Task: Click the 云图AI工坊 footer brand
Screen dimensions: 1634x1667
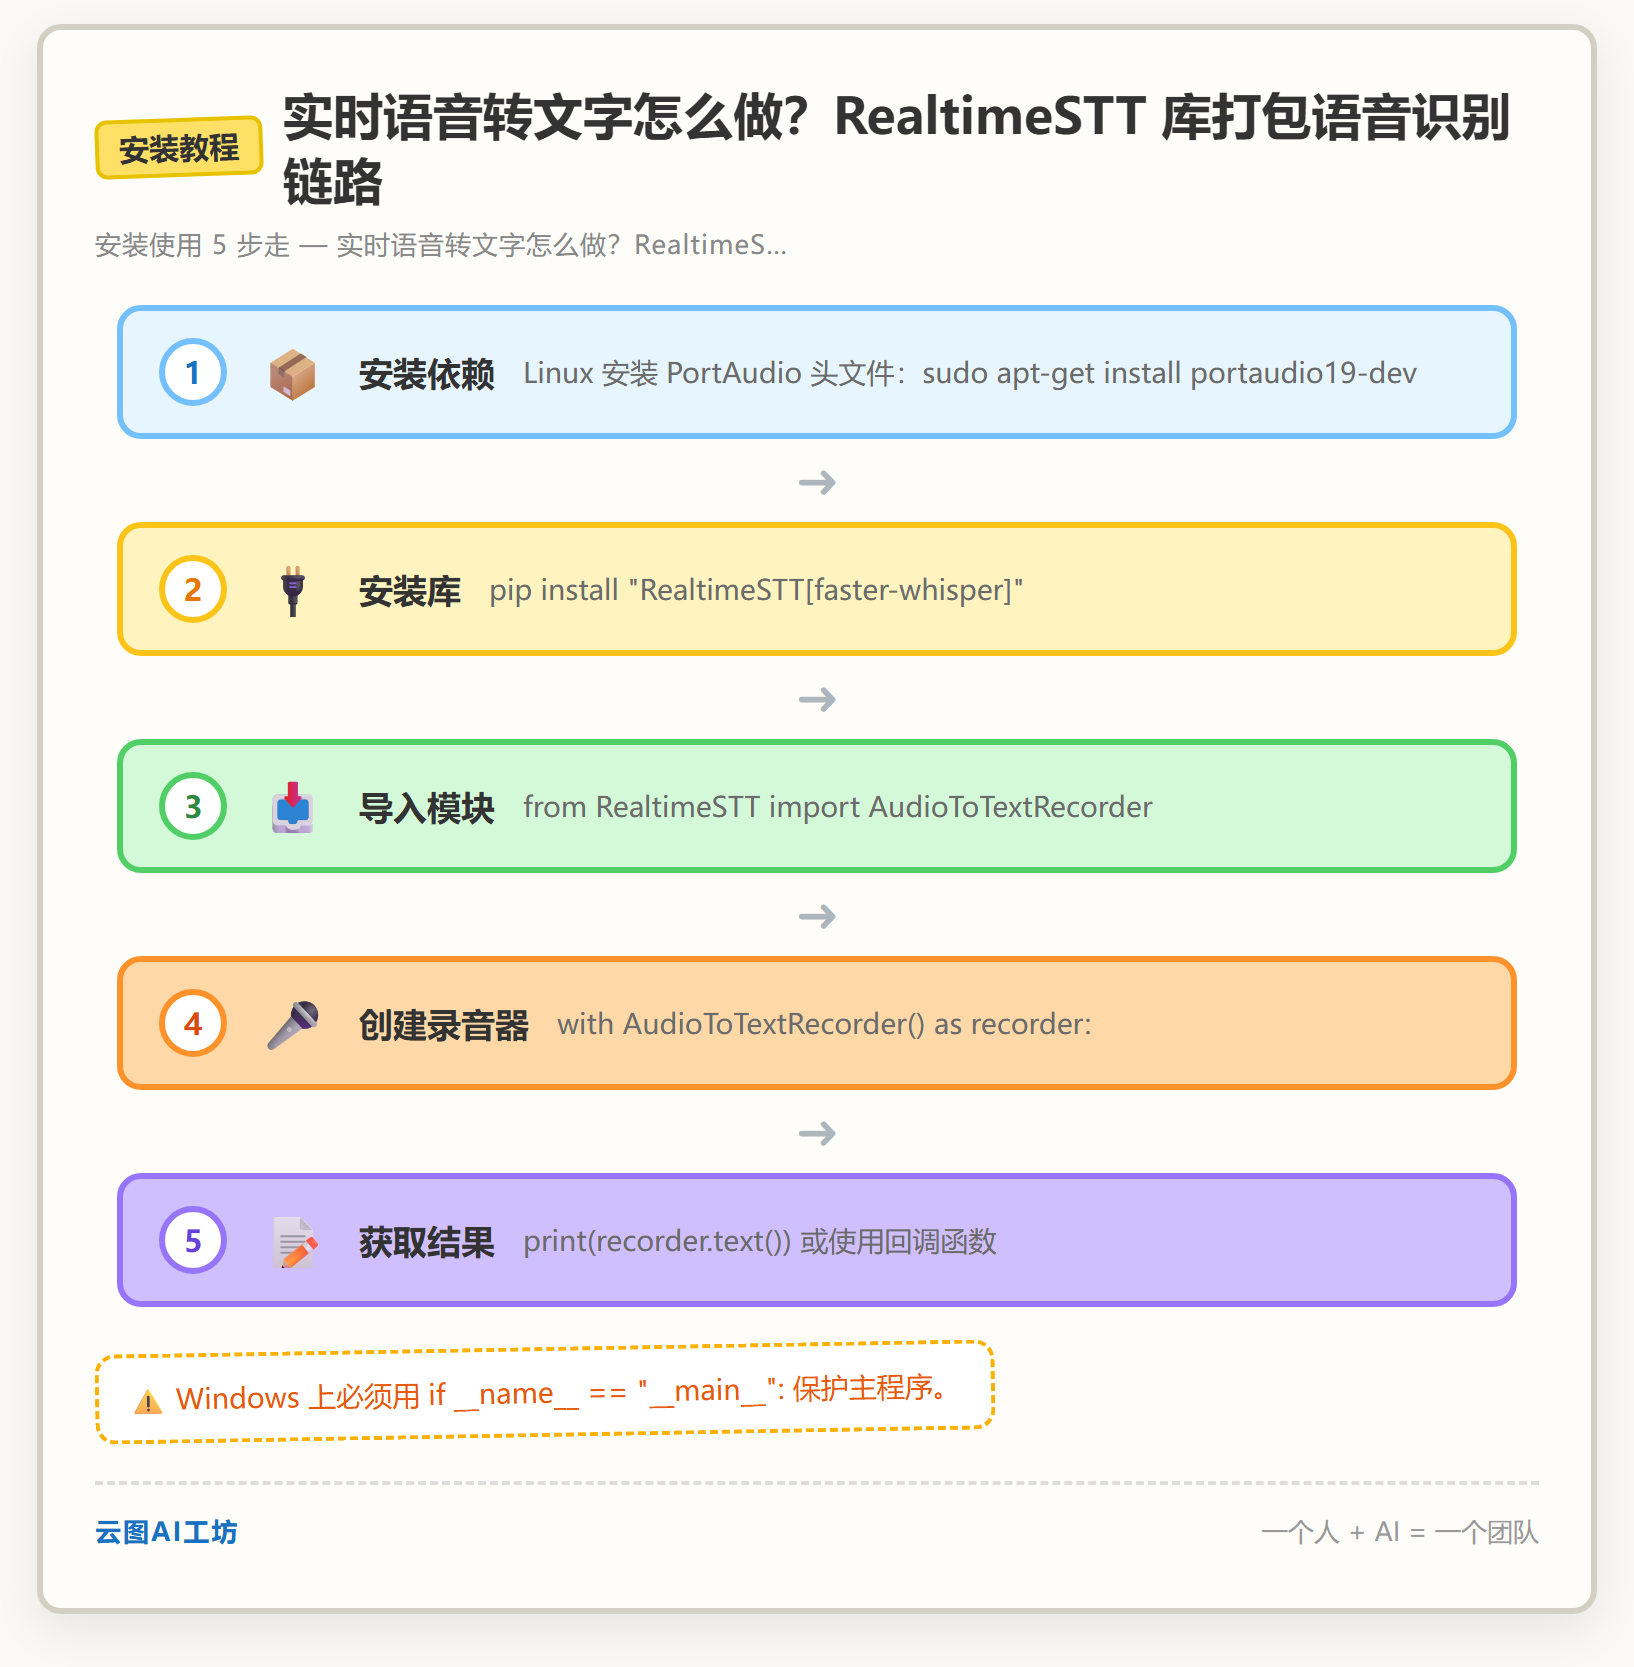Action: (166, 1532)
